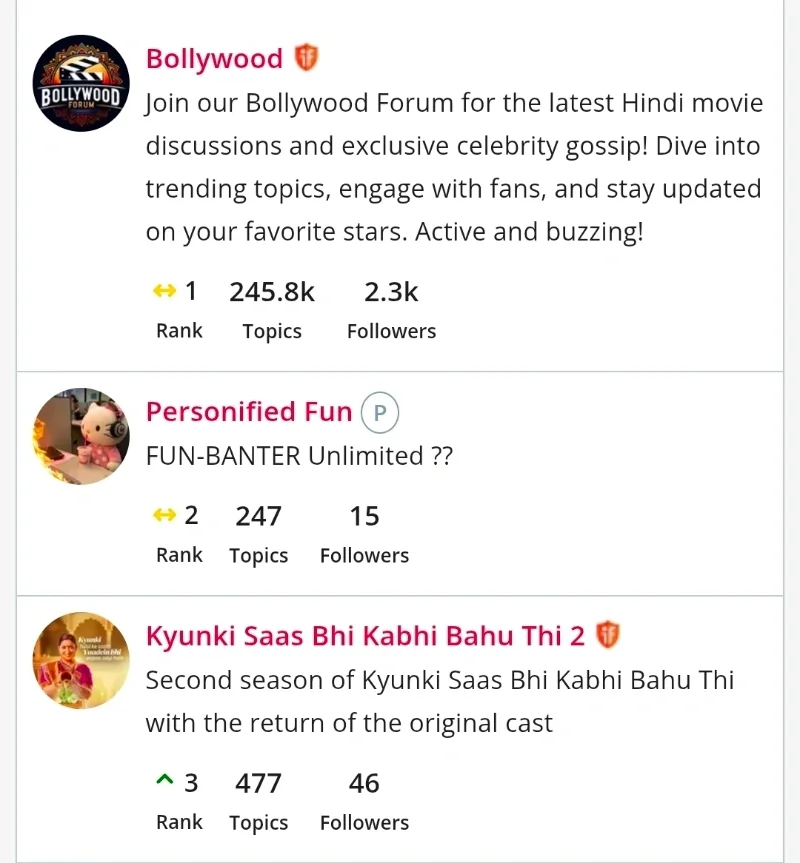Click the 15 followers count
800x863 pixels.
pyautogui.click(x=364, y=516)
